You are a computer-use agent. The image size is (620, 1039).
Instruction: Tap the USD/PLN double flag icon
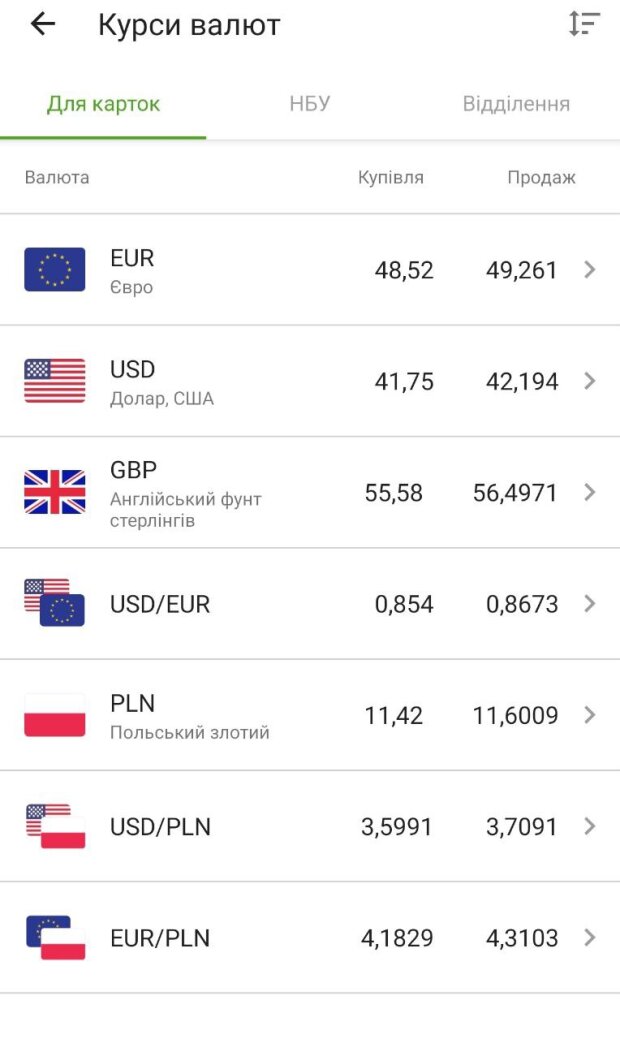(x=55, y=826)
